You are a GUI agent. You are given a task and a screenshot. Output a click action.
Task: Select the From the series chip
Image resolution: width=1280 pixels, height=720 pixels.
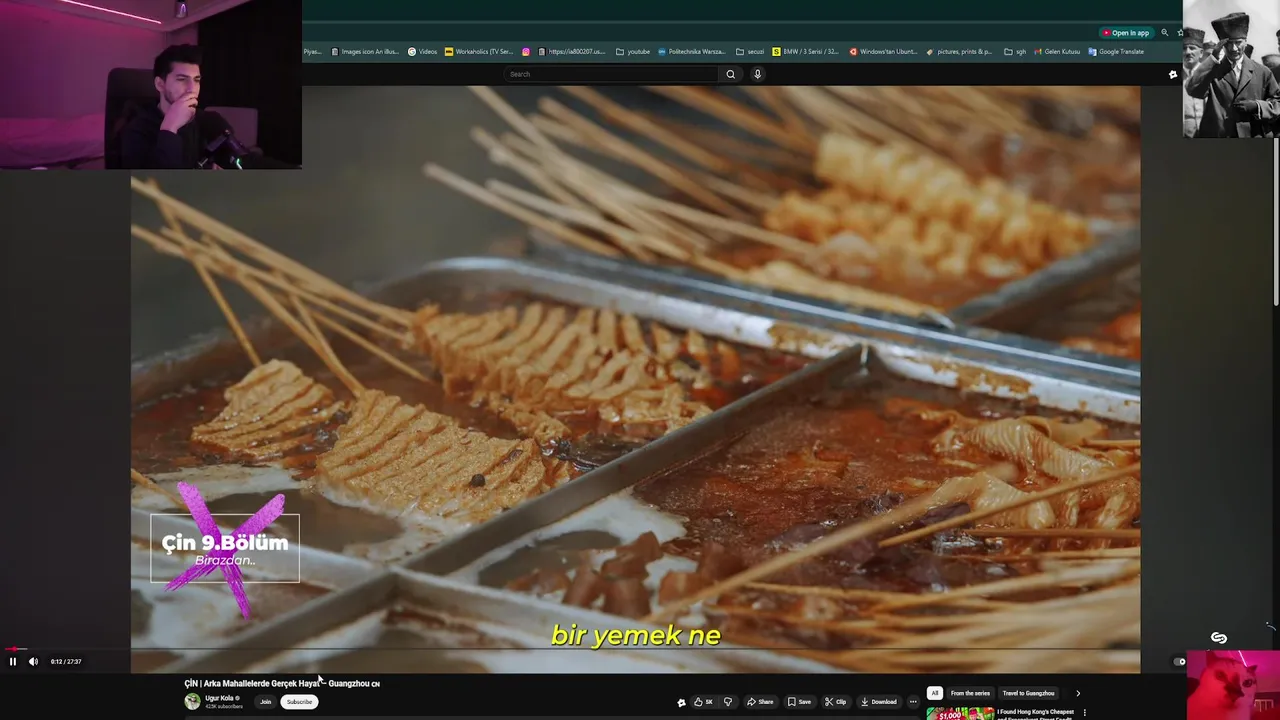(970, 693)
